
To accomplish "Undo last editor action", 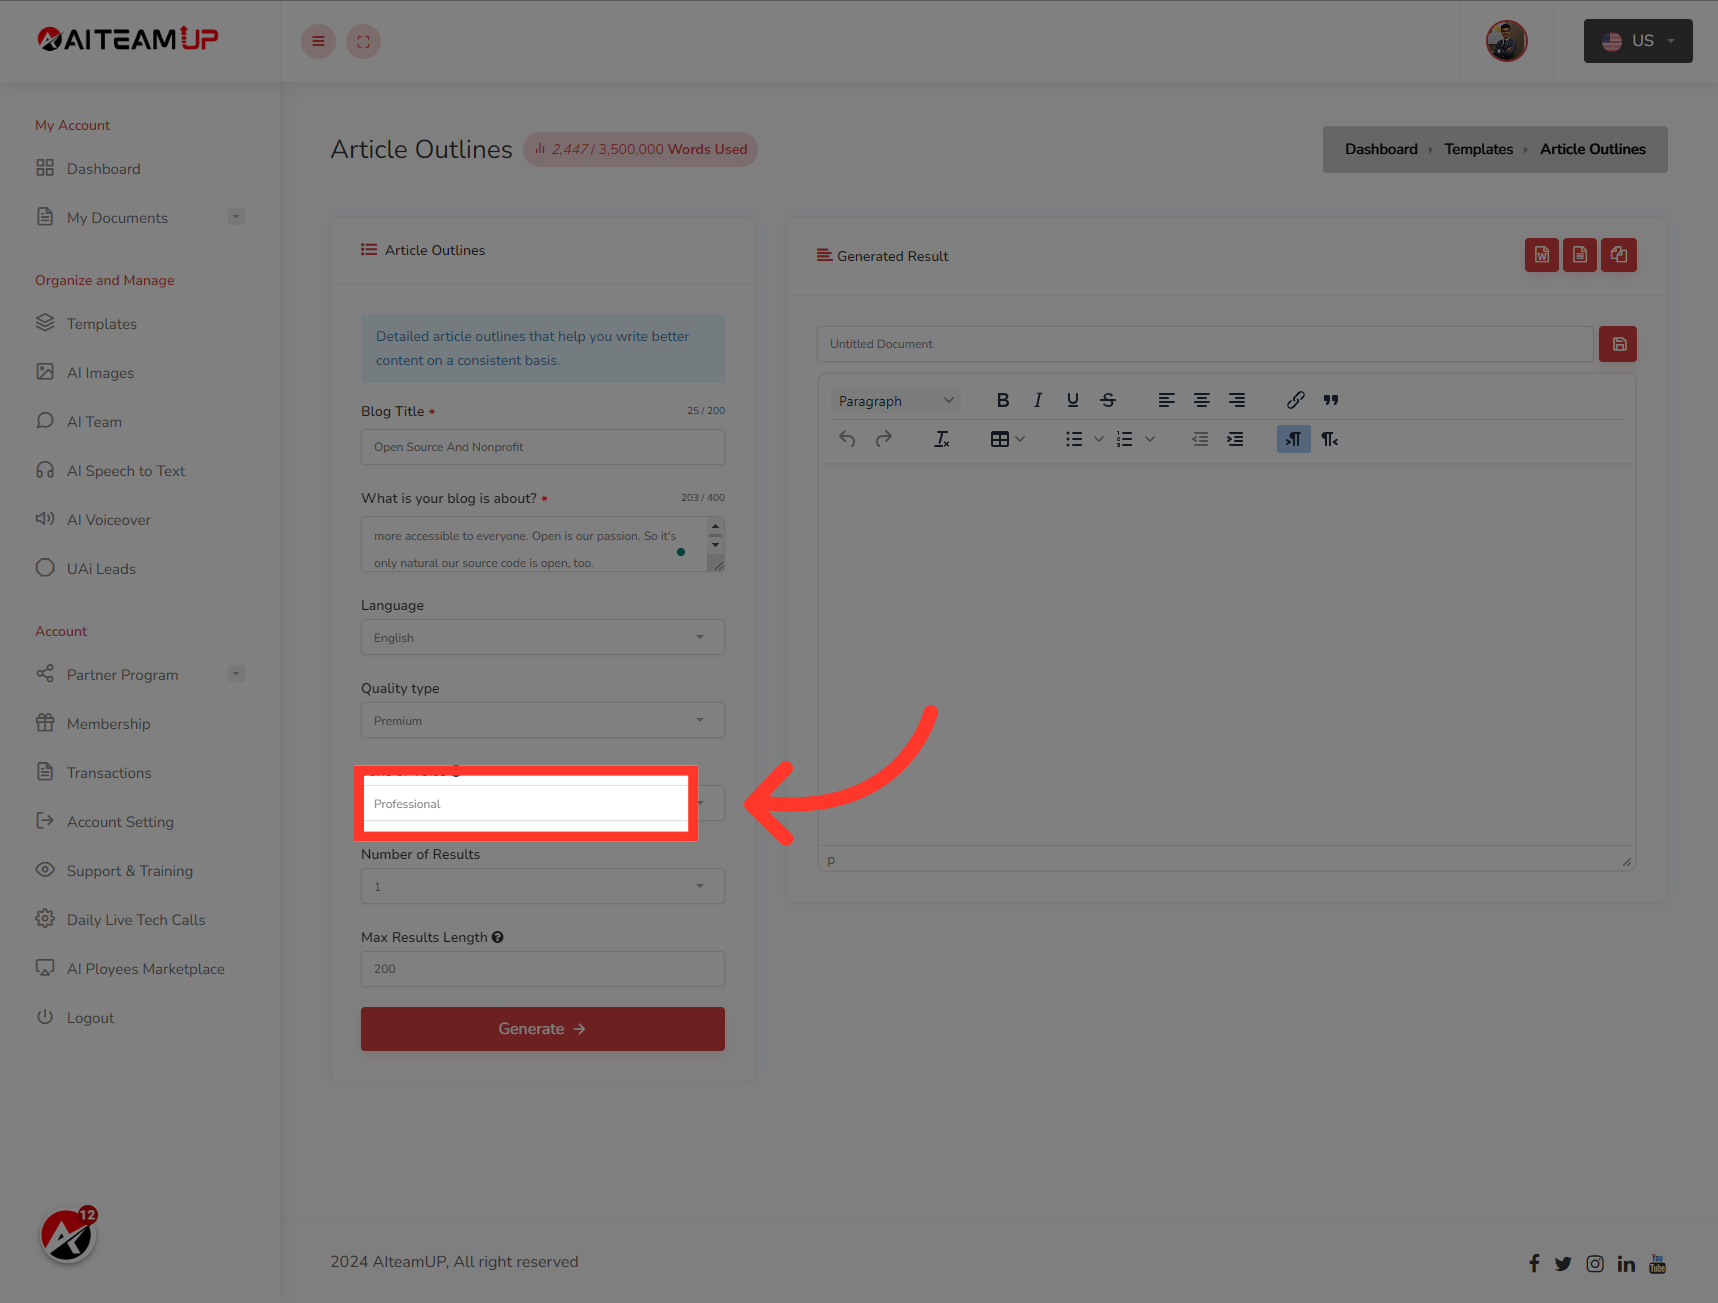I will tap(847, 439).
